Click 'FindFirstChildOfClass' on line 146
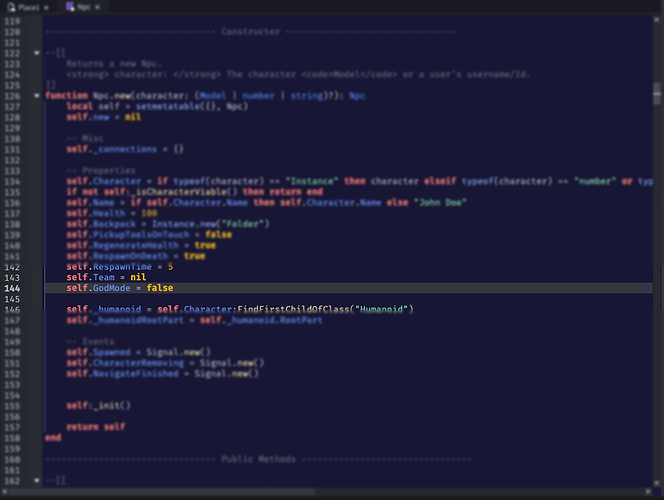The width and height of the screenshot is (664, 500). [x=293, y=309]
